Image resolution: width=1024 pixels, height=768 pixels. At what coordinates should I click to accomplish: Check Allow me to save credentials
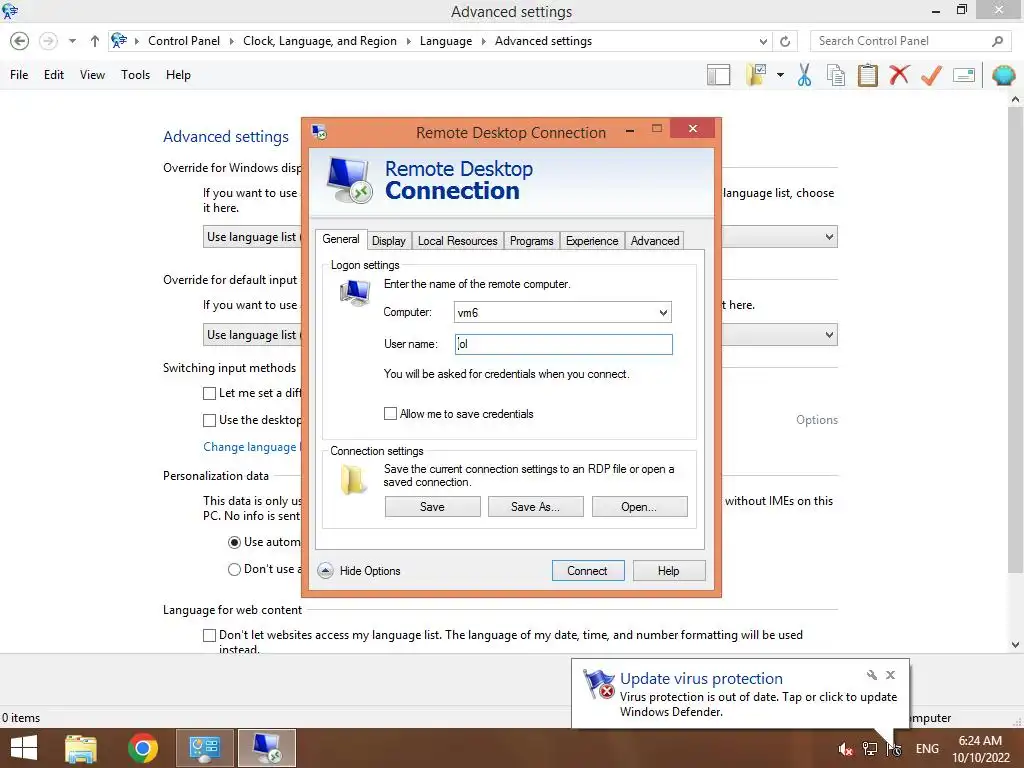(x=391, y=413)
